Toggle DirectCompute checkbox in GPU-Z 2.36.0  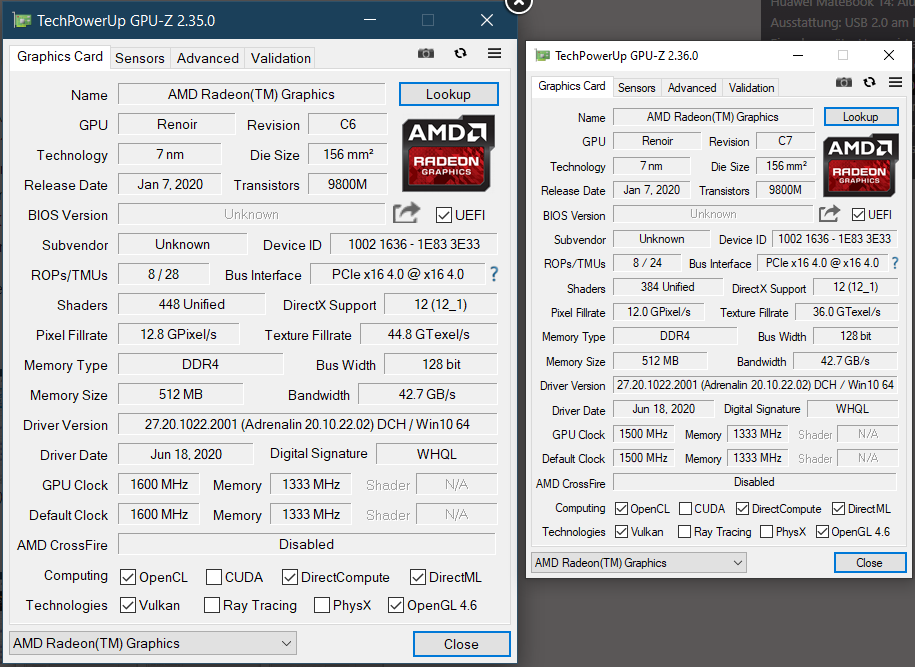coord(742,509)
